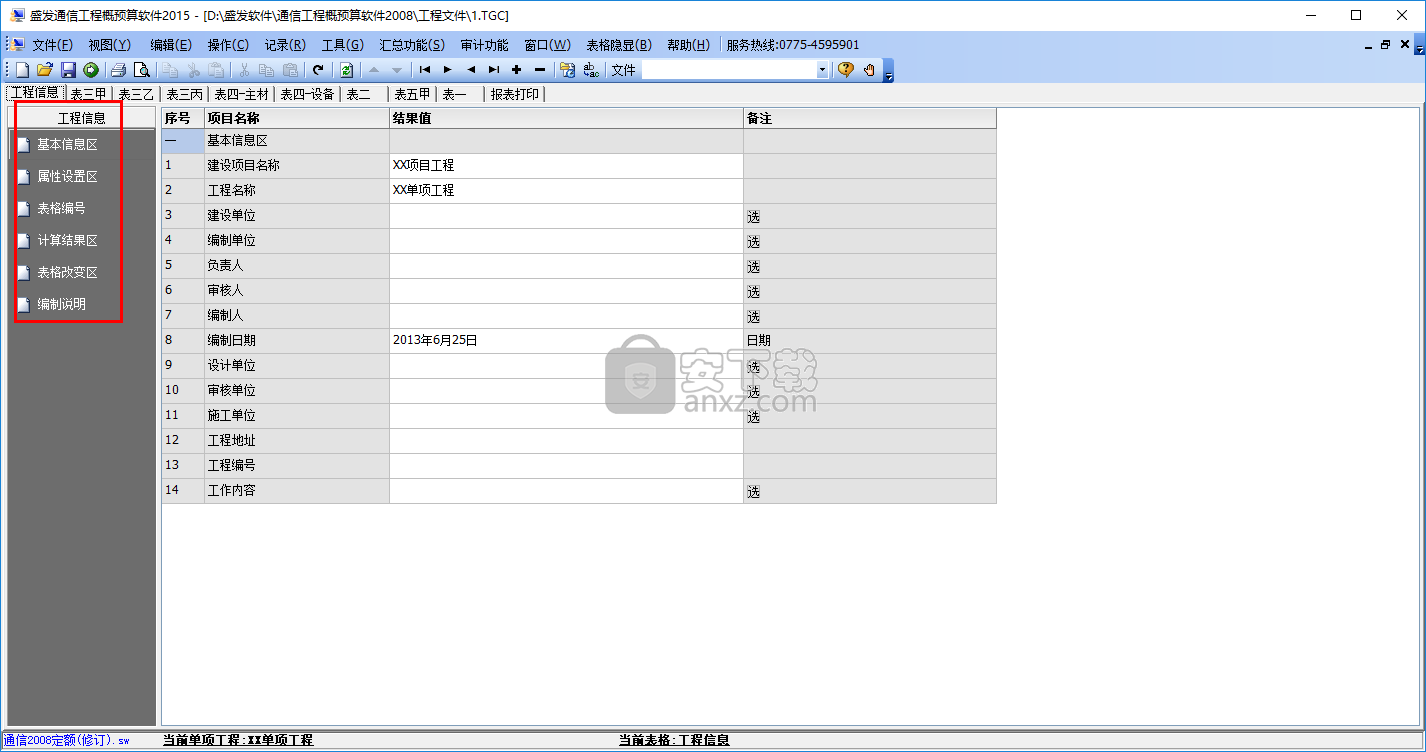Open the 操作(C) menu
The image size is (1426, 752).
[x=228, y=45]
